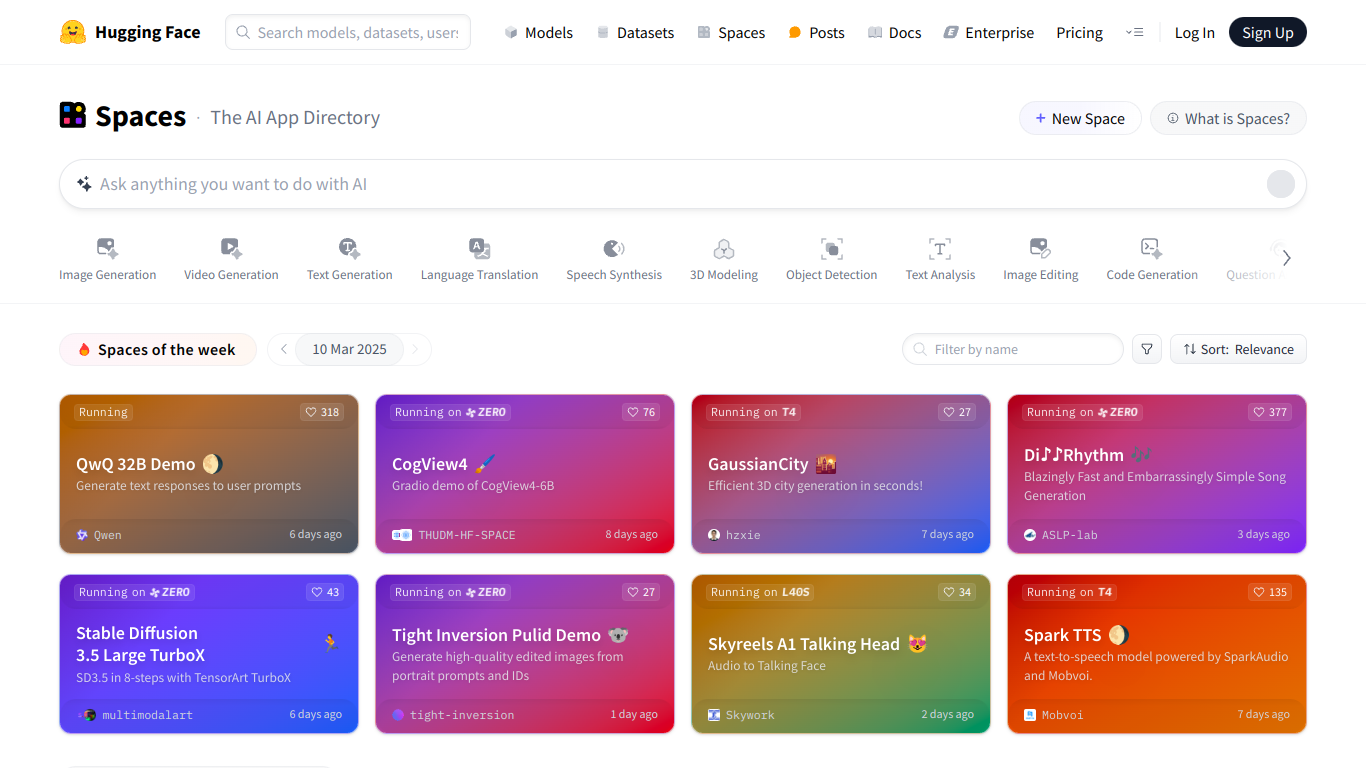1366x768 pixels.
Task: Click the Ask anything AI search box
Action: click(x=683, y=184)
